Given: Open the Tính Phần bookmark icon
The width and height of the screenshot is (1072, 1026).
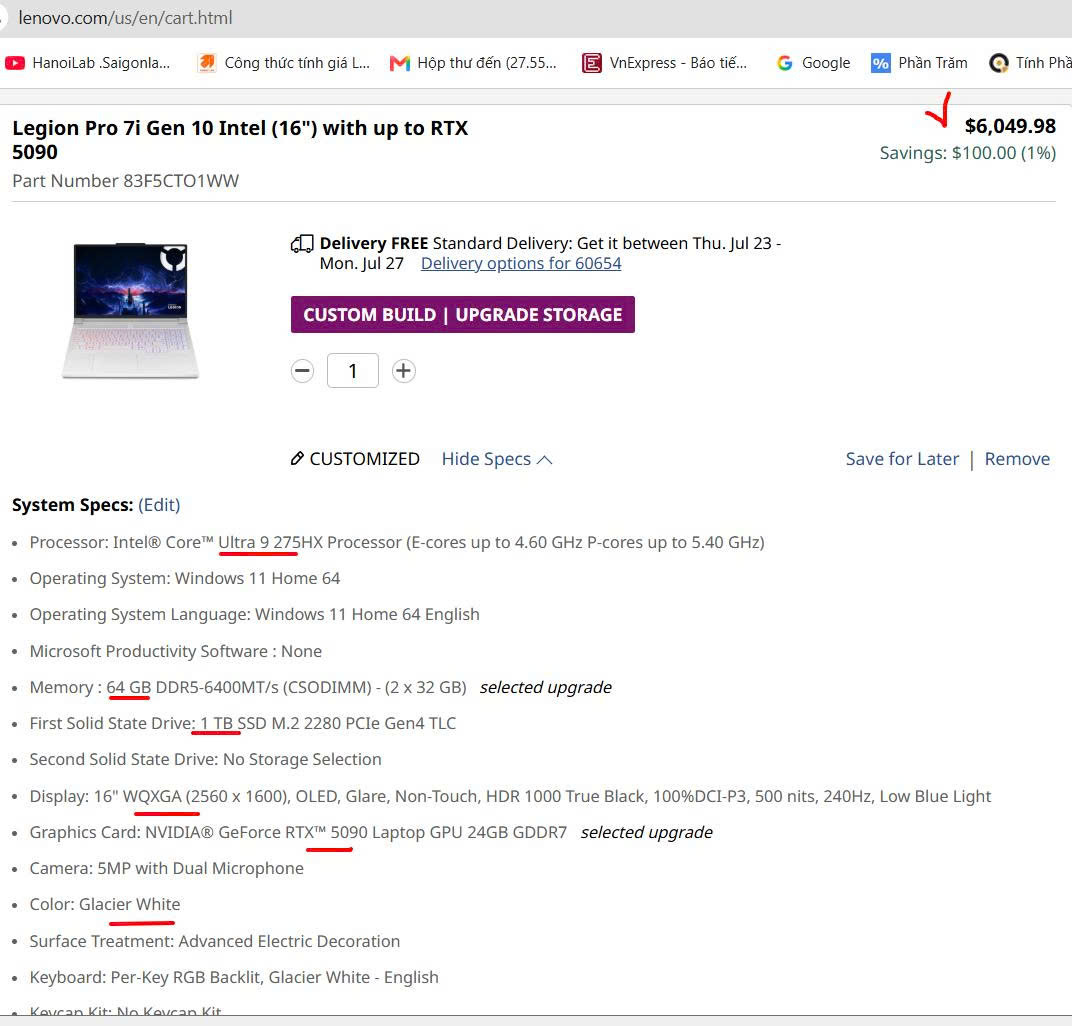Looking at the screenshot, I should click(999, 63).
